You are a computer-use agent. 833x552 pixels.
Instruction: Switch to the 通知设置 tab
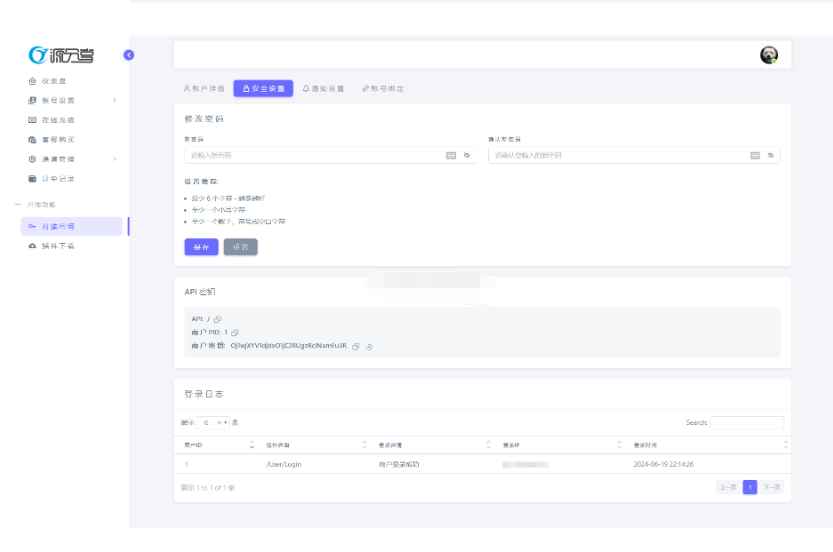click(324, 89)
